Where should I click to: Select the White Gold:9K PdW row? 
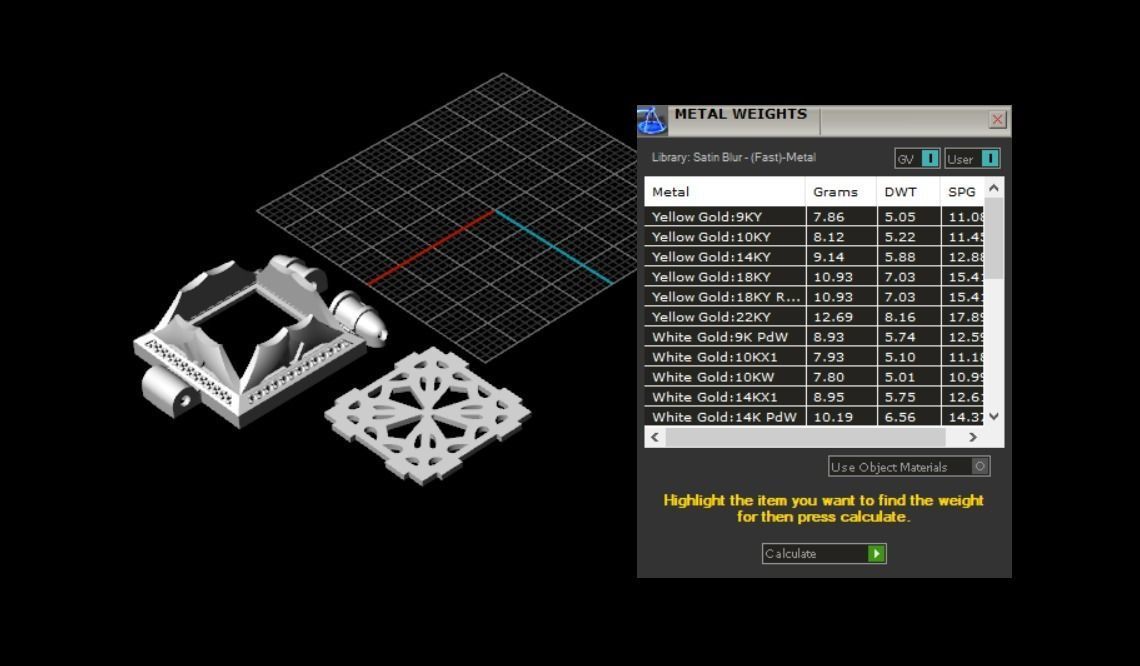[814, 337]
